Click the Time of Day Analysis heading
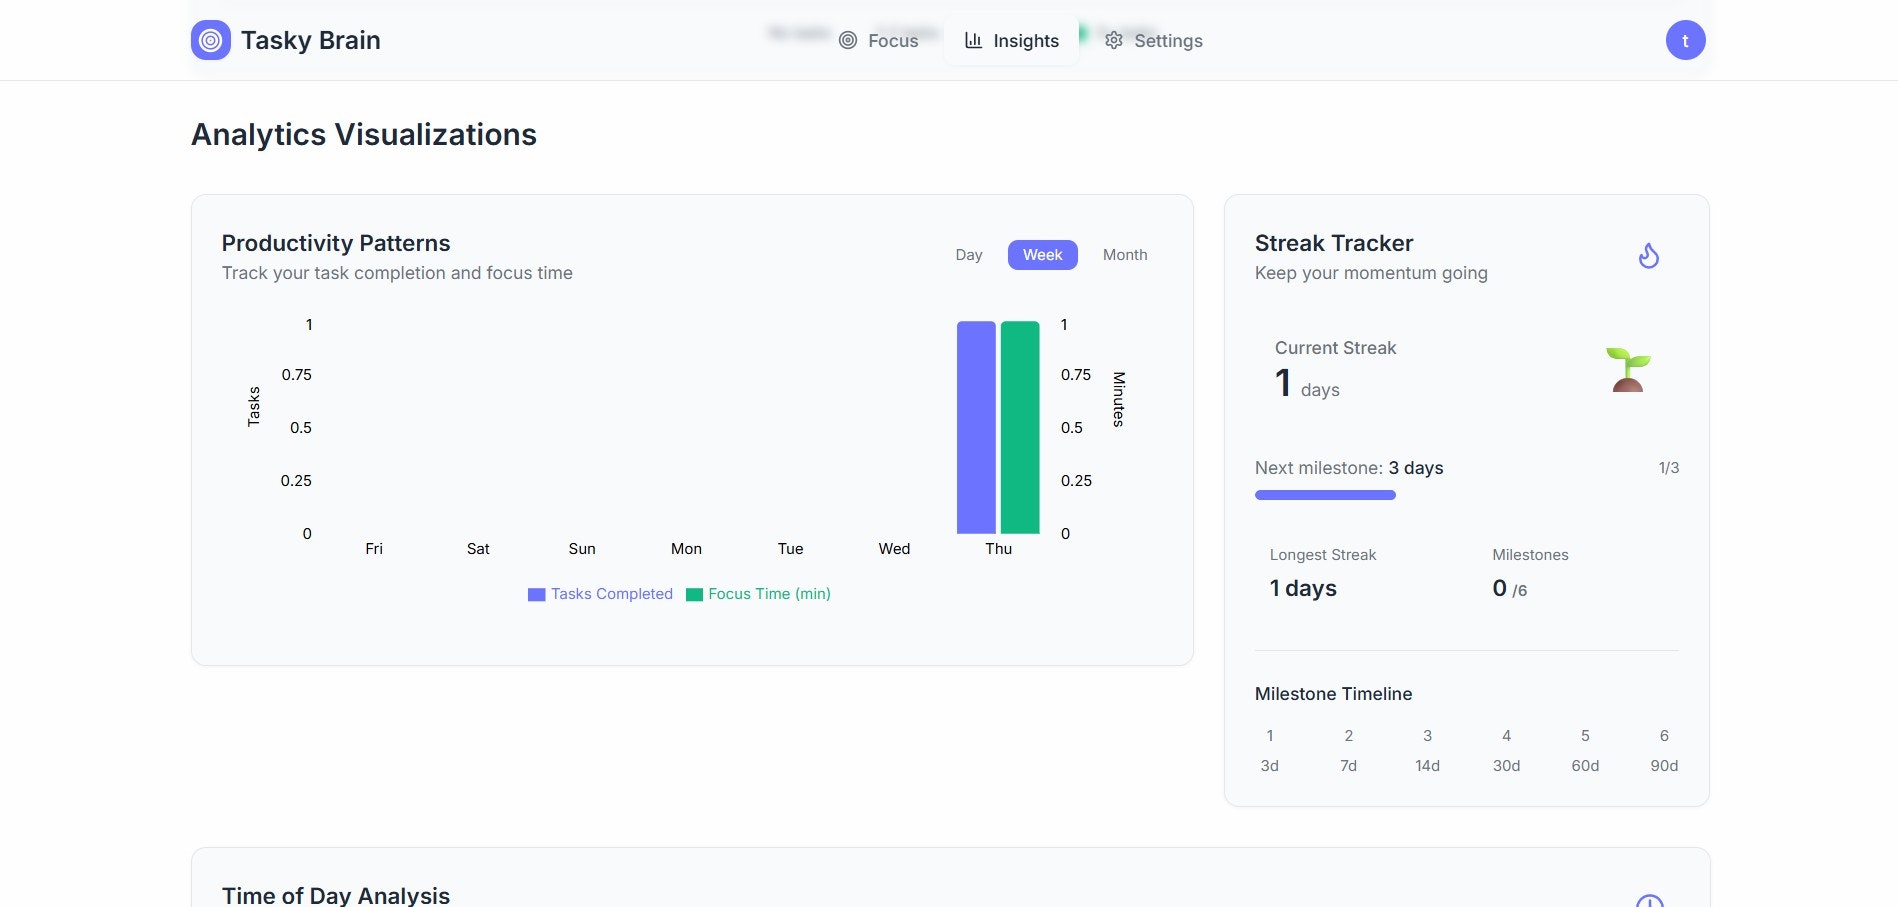Screen dimensions: 1898x907 pos(336,895)
